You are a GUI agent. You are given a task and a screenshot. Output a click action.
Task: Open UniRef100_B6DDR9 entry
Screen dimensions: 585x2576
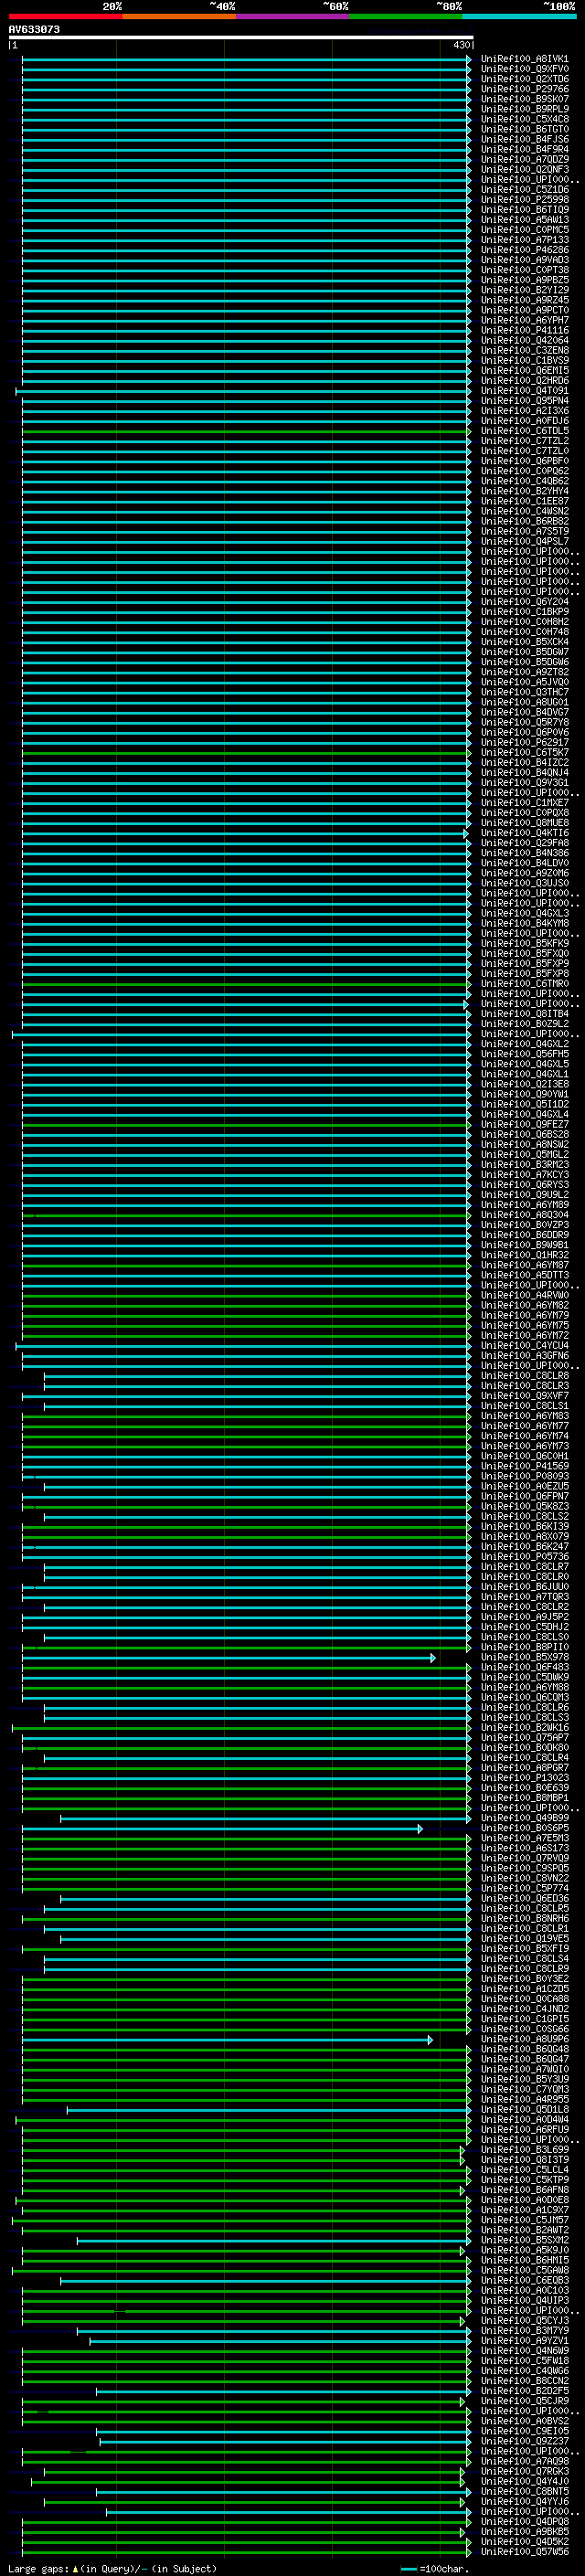coord(524,1235)
